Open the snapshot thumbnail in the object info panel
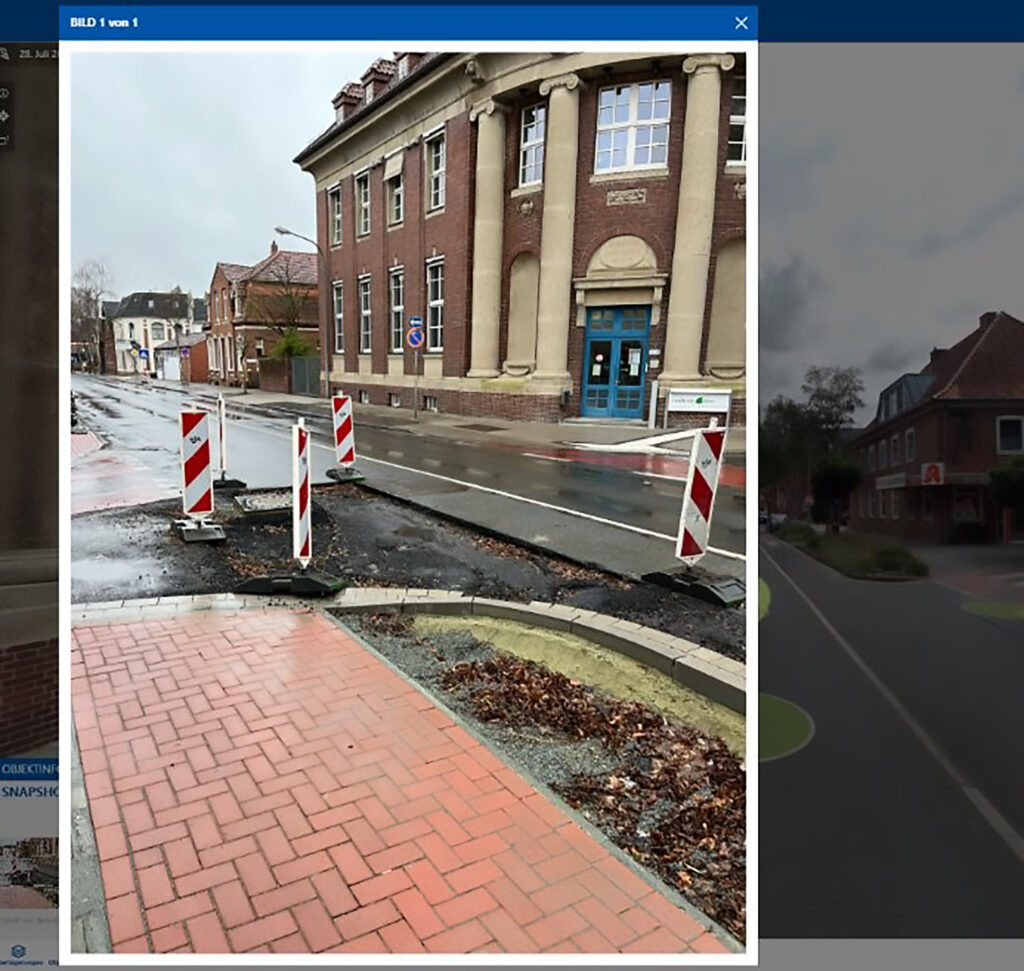The height and width of the screenshot is (971, 1024). pos(28,870)
